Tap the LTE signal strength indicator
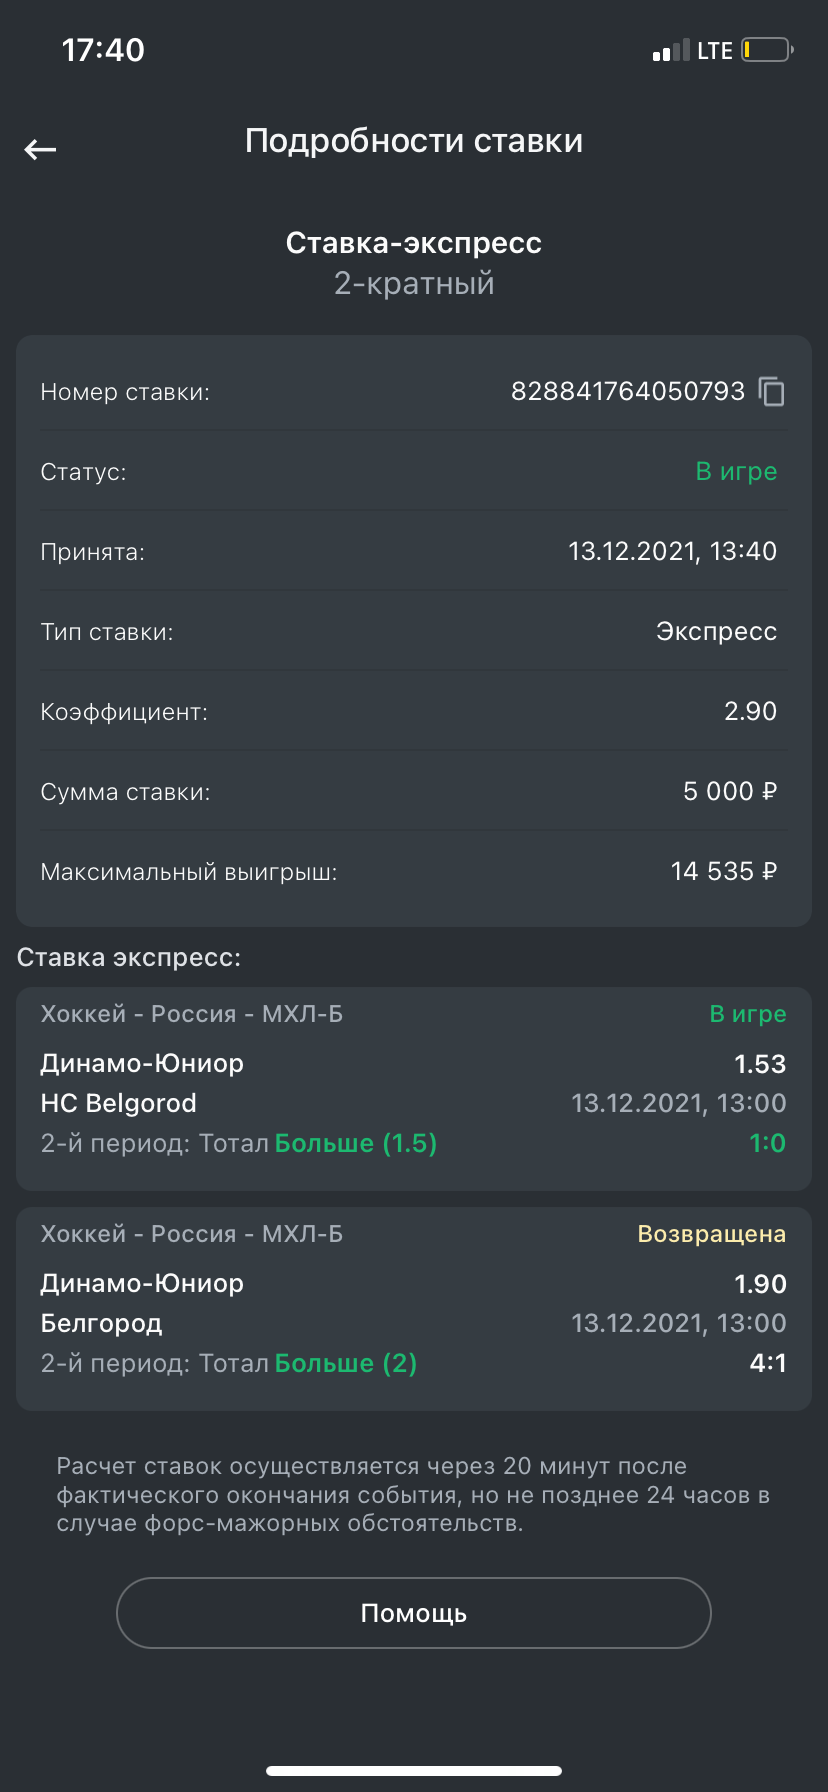This screenshot has height=1792, width=828. tap(671, 51)
